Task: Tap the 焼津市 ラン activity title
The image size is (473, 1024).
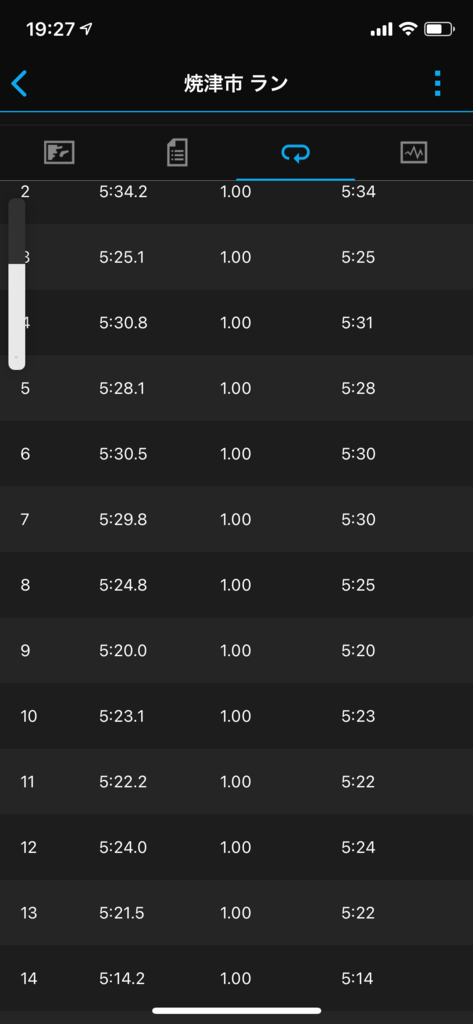Action: [x=236, y=84]
